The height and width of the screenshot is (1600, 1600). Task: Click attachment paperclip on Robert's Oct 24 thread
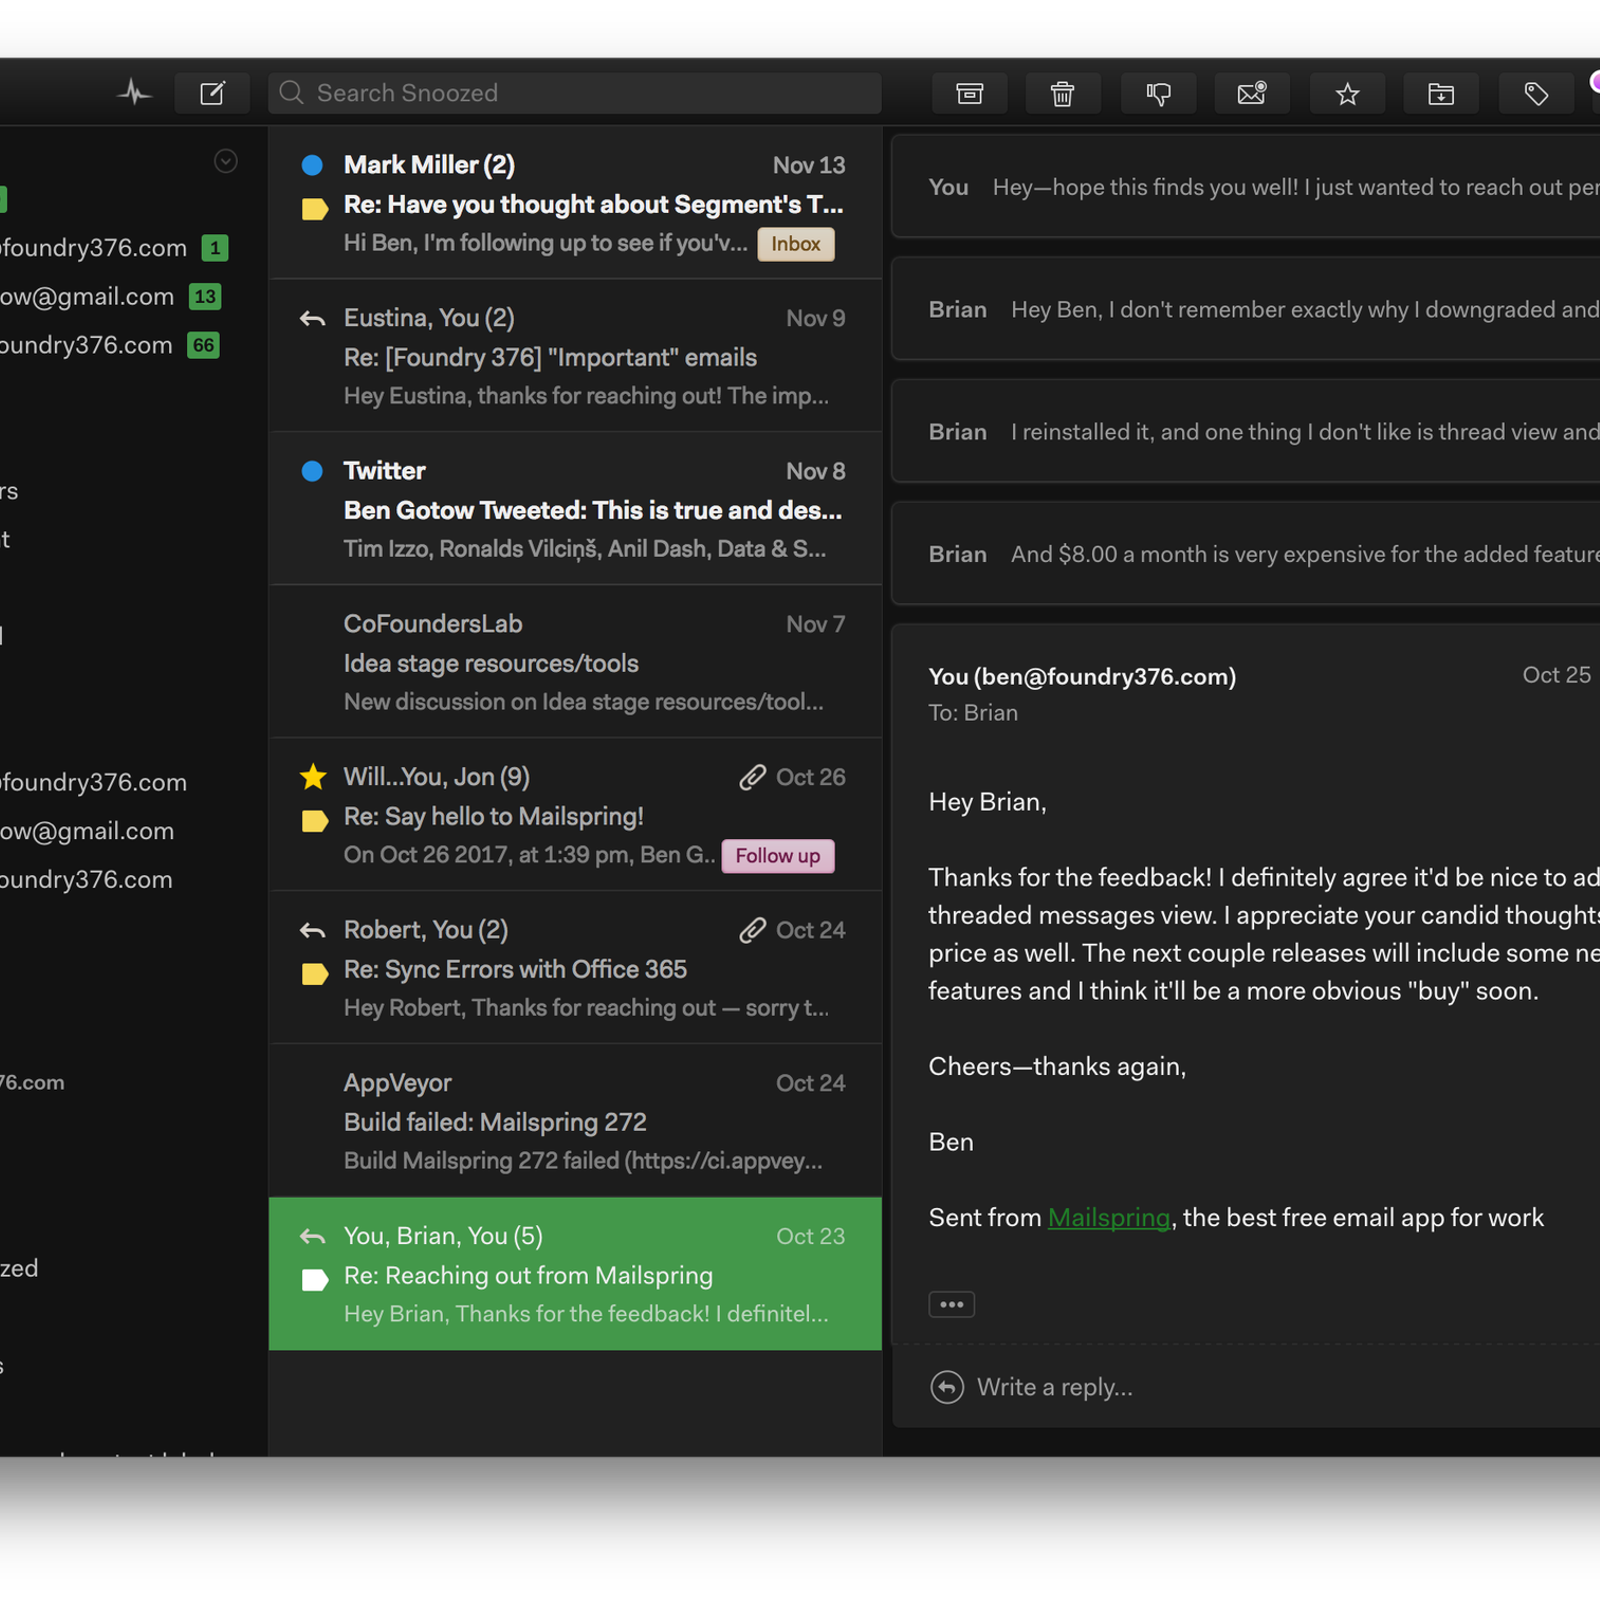pyautogui.click(x=752, y=930)
